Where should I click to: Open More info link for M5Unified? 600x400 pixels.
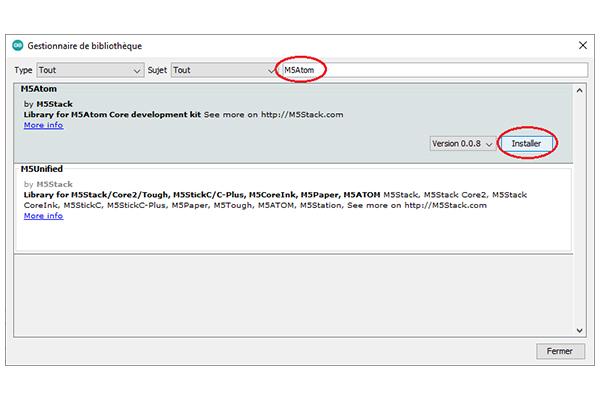tap(43, 216)
